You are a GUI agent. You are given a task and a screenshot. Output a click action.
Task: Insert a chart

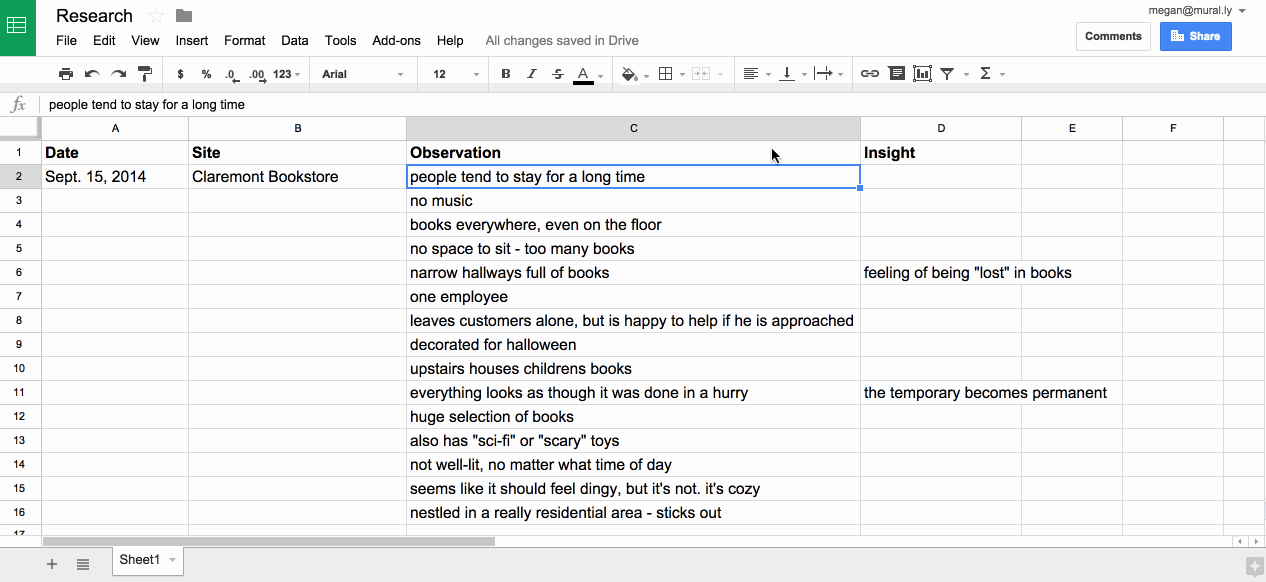(922, 74)
